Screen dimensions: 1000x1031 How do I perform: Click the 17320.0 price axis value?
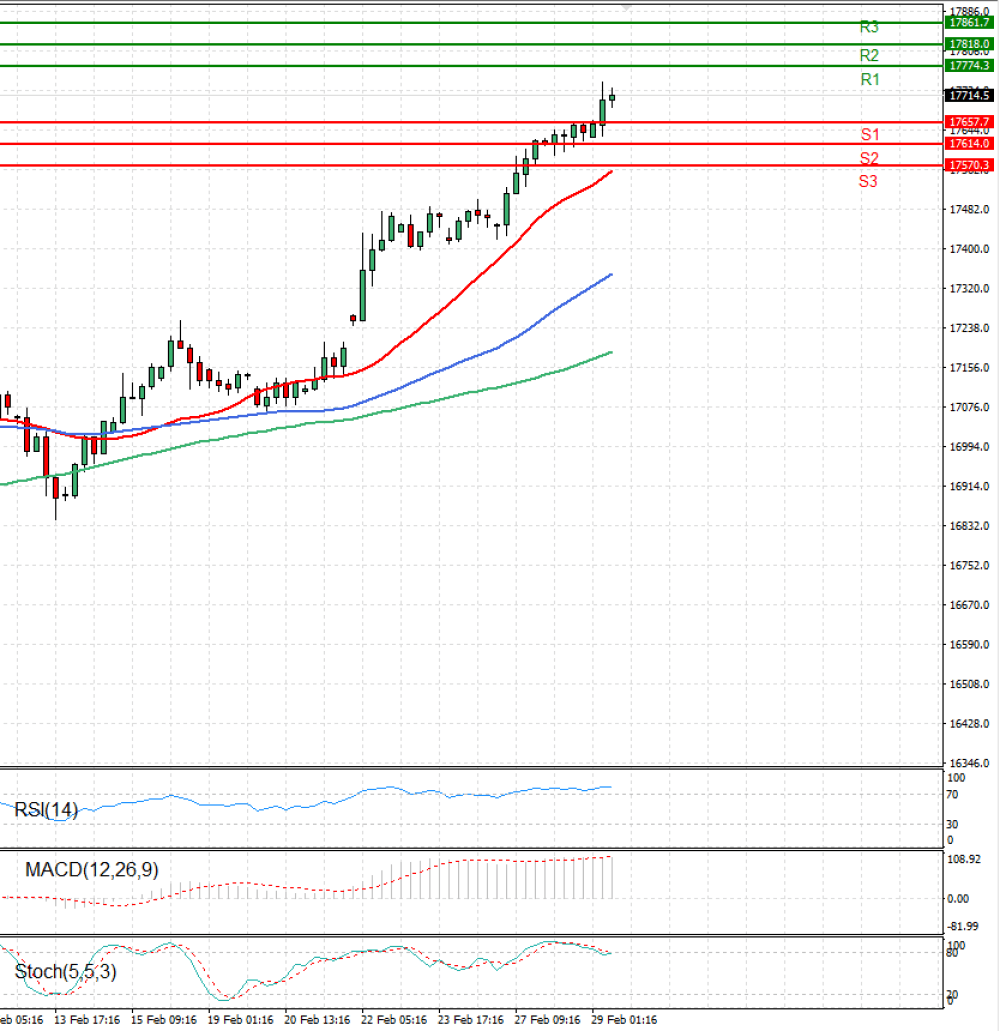pyautogui.click(x=969, y=289)
